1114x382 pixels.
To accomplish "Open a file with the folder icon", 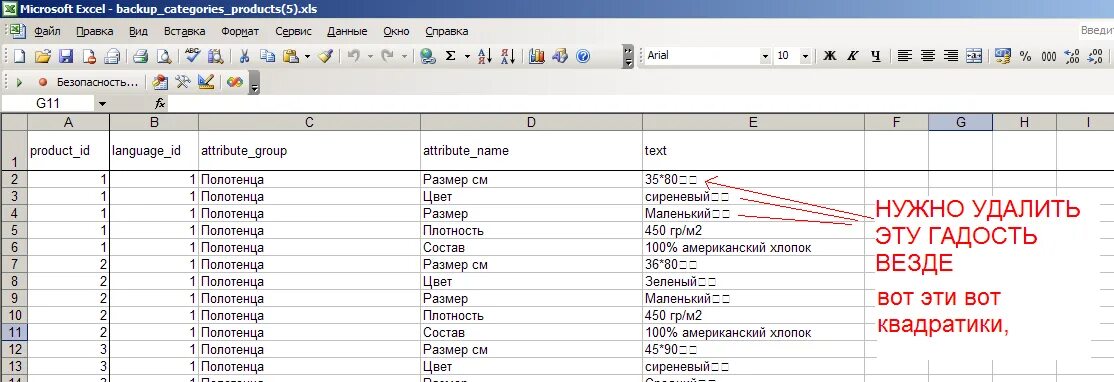I will point(43,56).
